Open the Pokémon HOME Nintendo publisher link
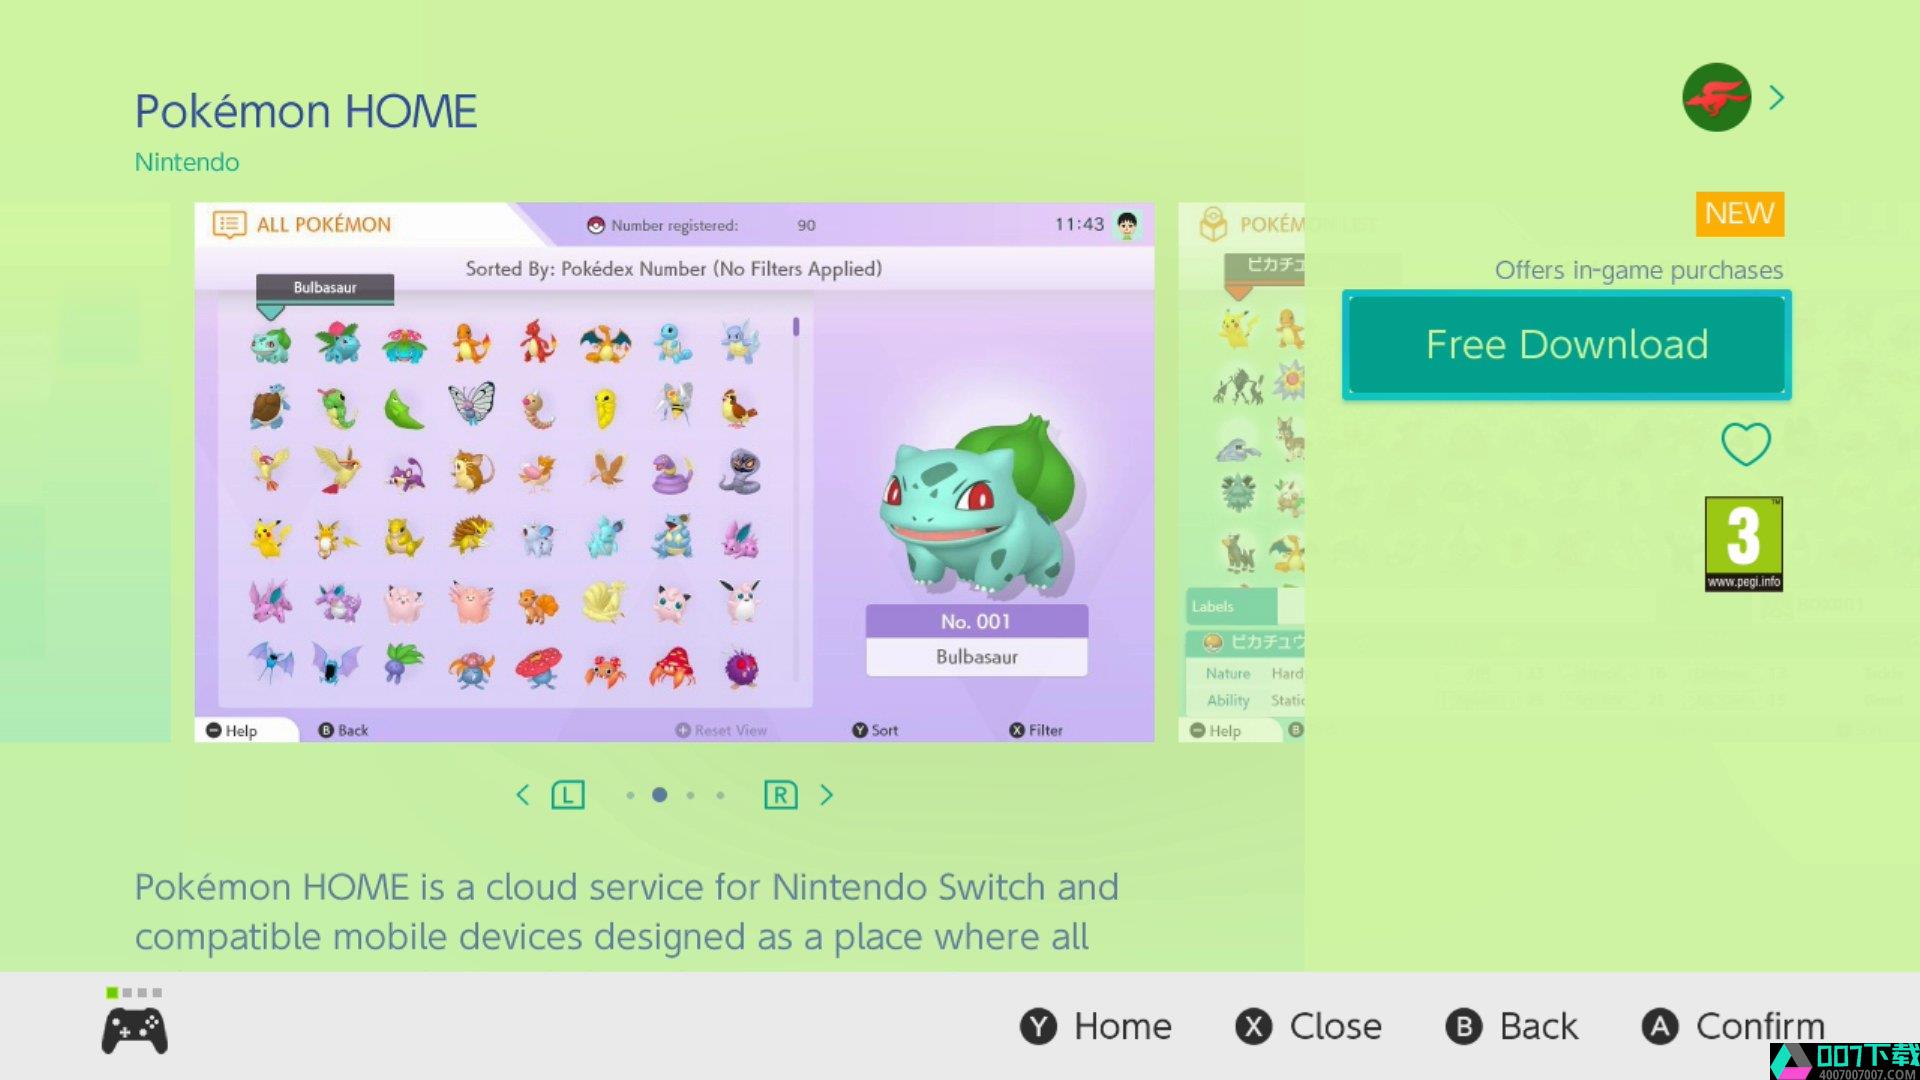Image resolution: width=1920 pixels, height=1080 pixels. pyautogui.click(x=186, y=161)
